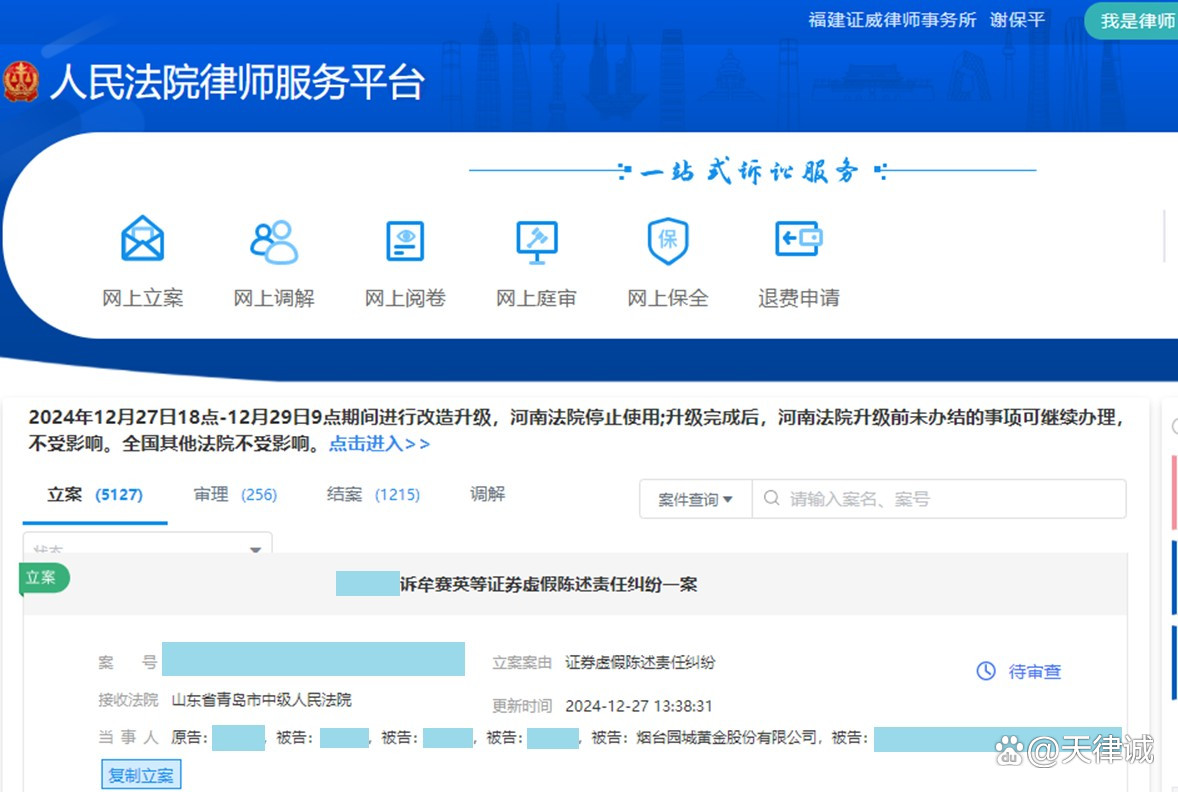Click the clock icon beside 待审查
The image size is (1178, 792).
[986, 671]
